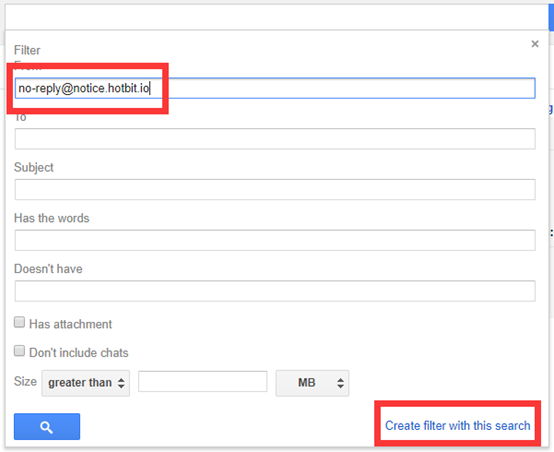Click the size value input box
This screenshot has width=554, height=452.
(x=203, y=381)
